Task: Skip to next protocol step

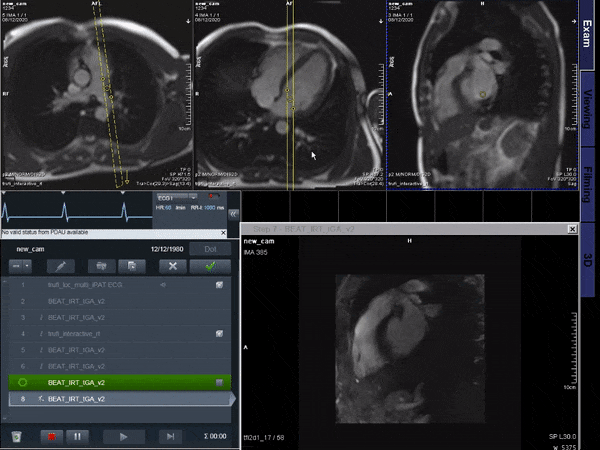Action: 170,436
